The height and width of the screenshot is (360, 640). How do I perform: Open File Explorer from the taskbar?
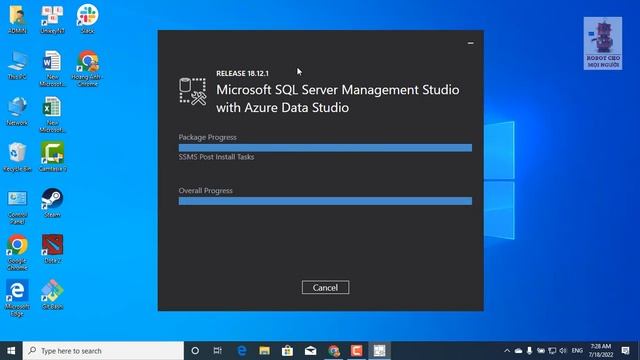[x=264, y=351]
